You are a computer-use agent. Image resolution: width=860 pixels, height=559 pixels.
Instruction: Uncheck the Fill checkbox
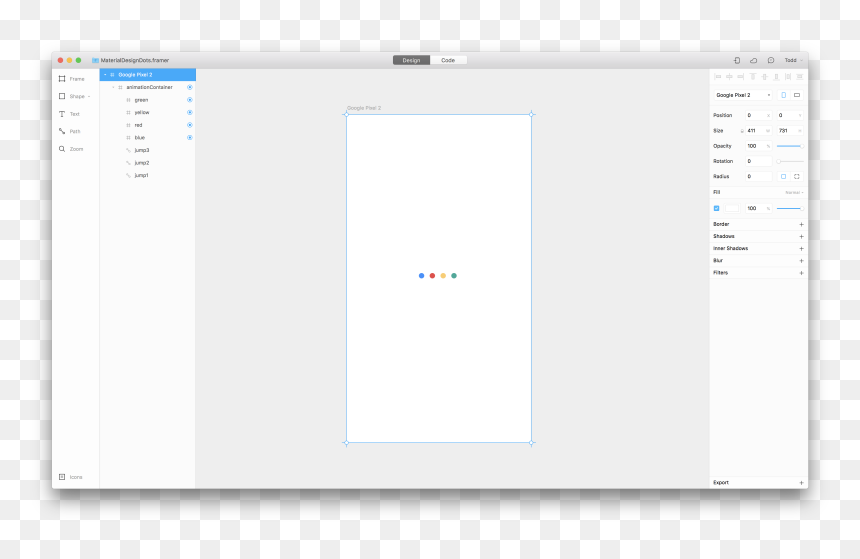[716, 208]
